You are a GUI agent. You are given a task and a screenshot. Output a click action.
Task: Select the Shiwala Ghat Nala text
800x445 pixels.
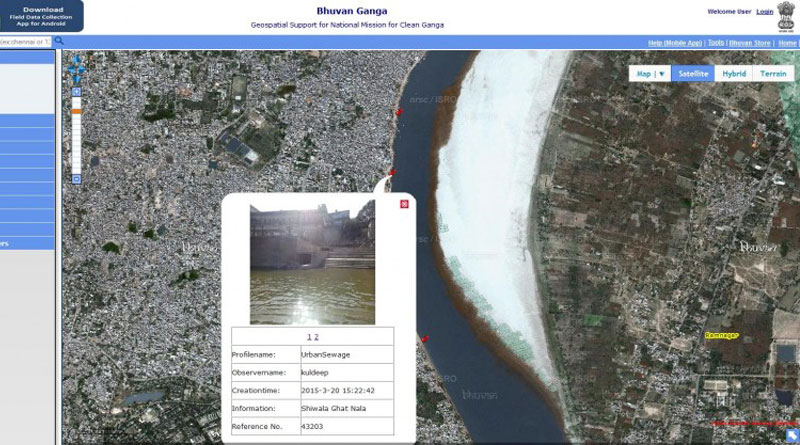[333, 408]
